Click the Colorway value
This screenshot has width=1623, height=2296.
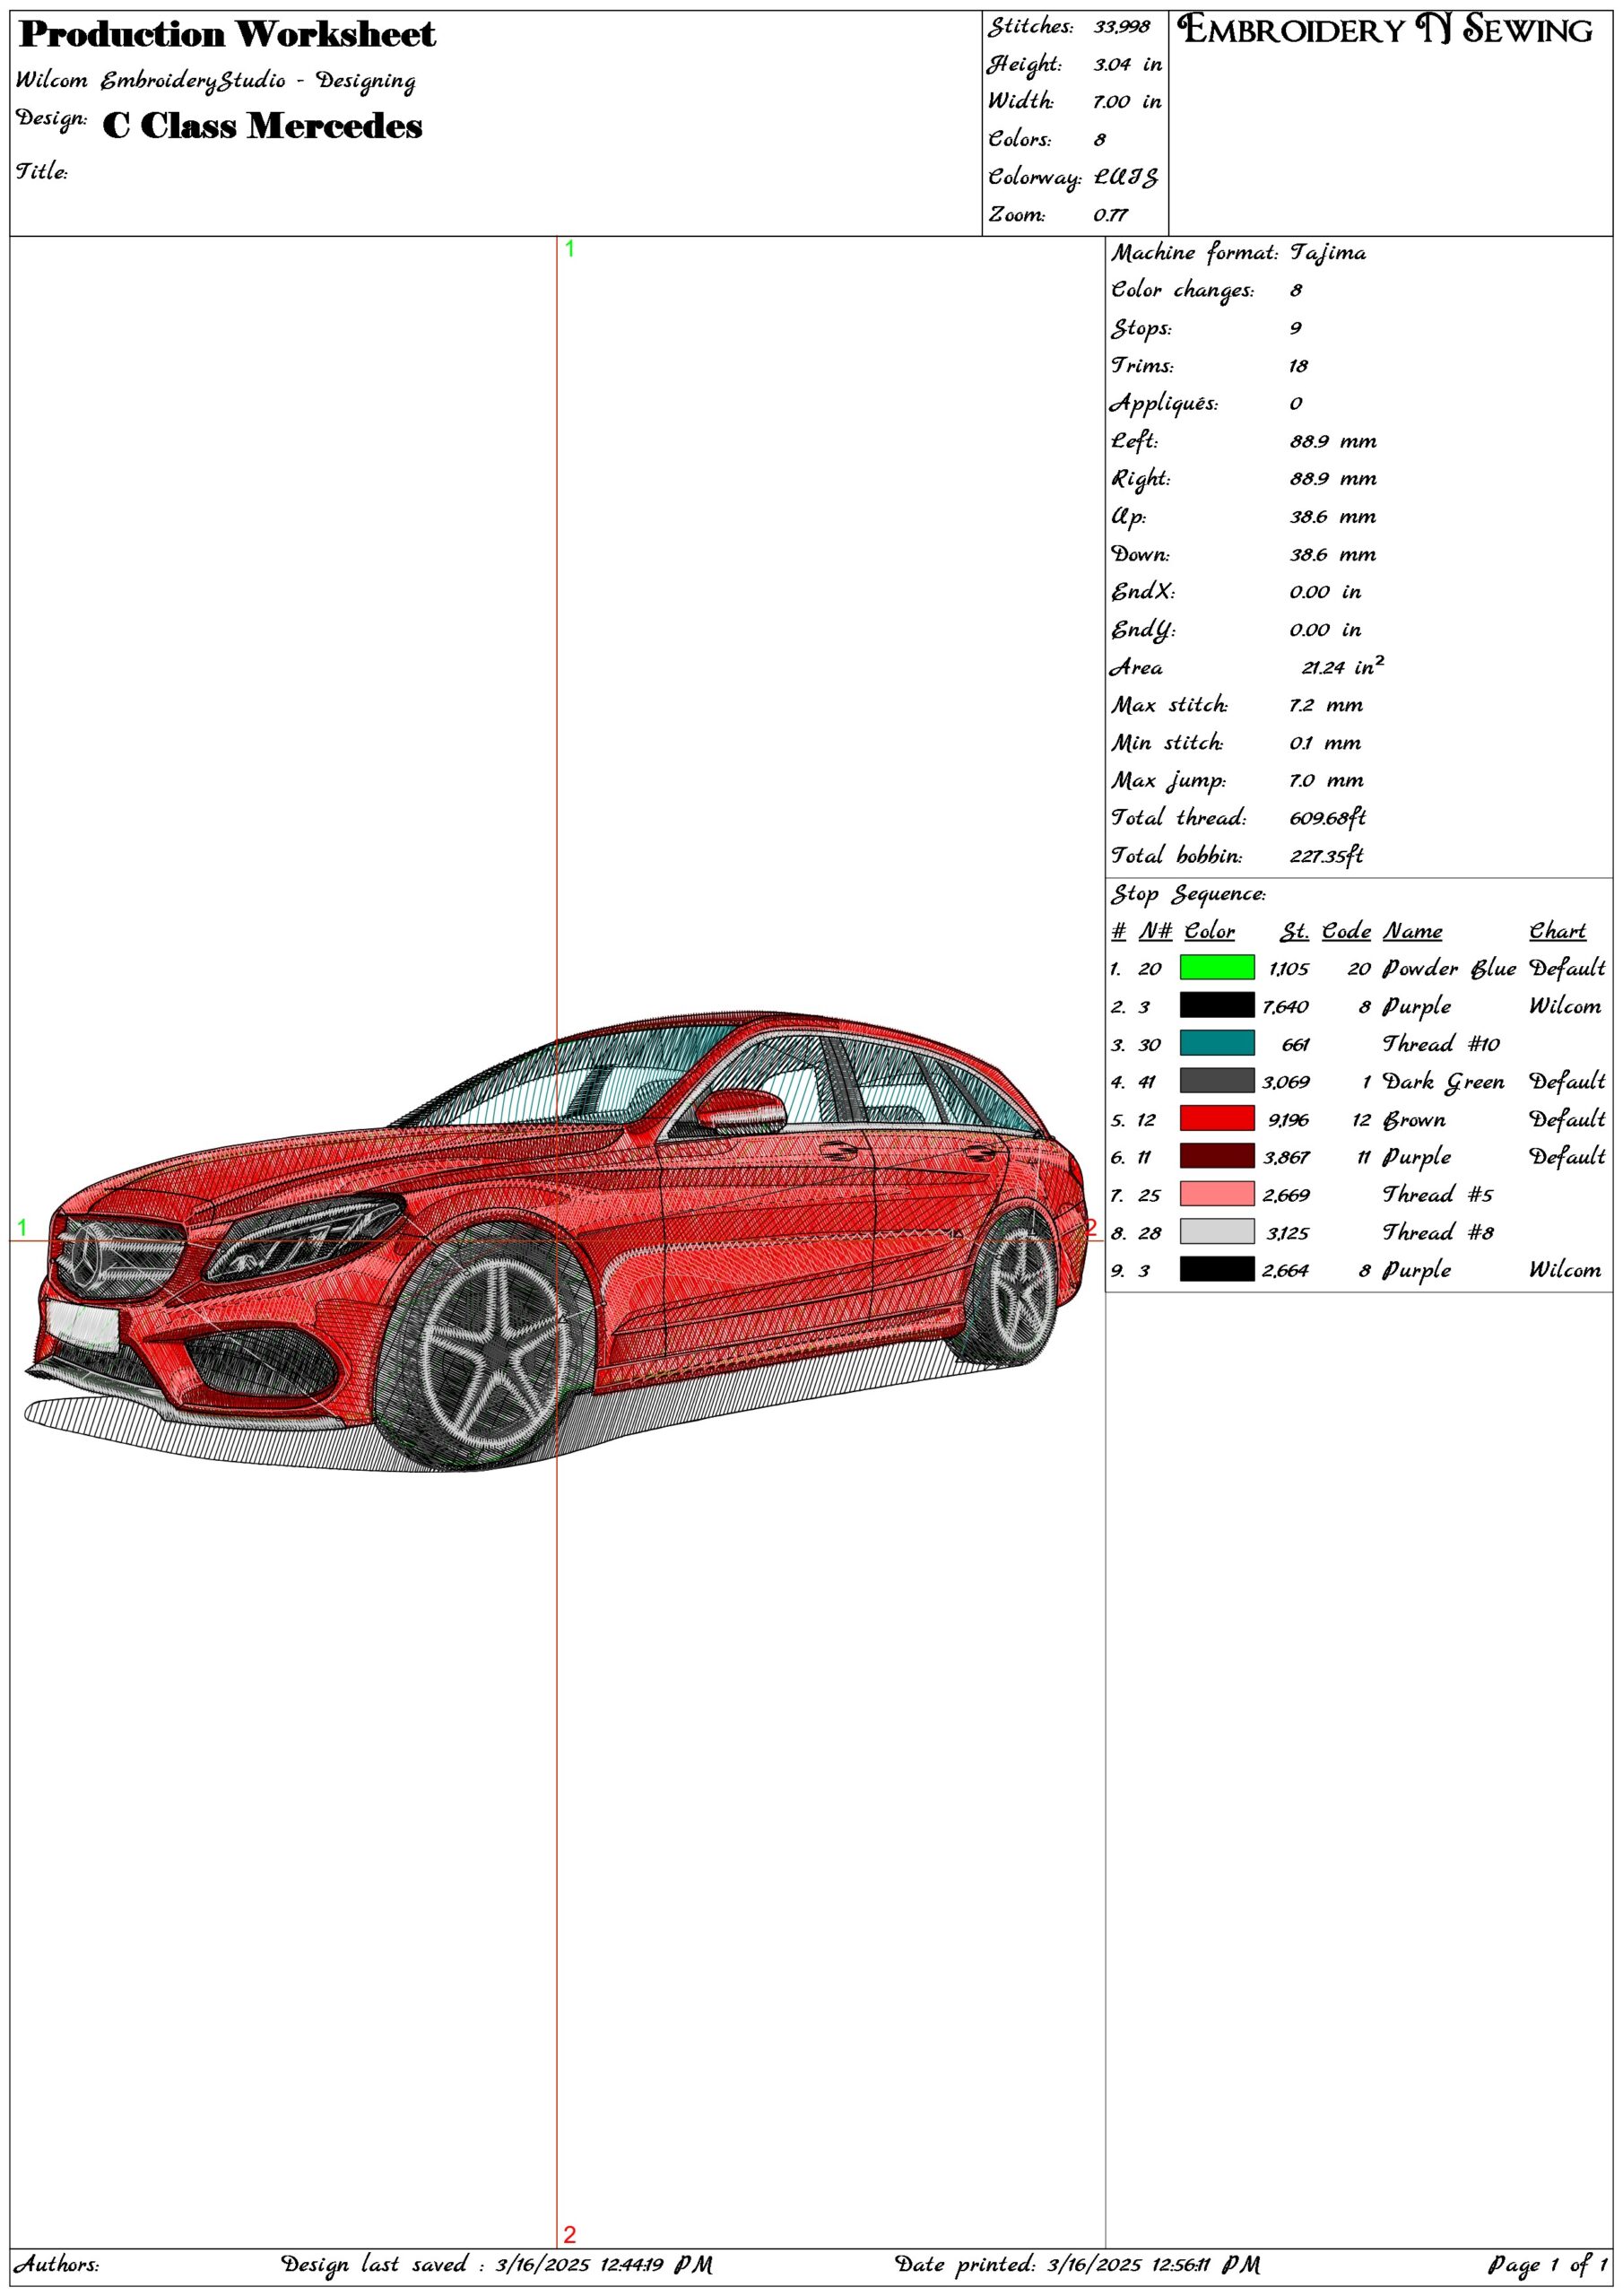tap(1125, 177)
